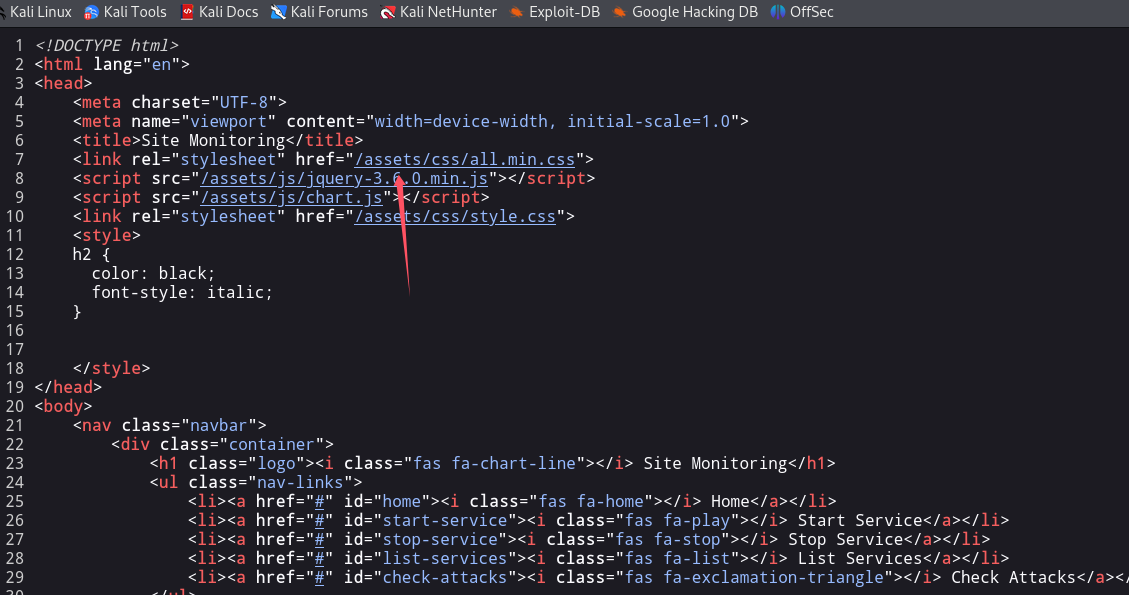Click the # href link on the home line
The height and width of the screenshot is (595, 1129).
(x=320, y=501)
